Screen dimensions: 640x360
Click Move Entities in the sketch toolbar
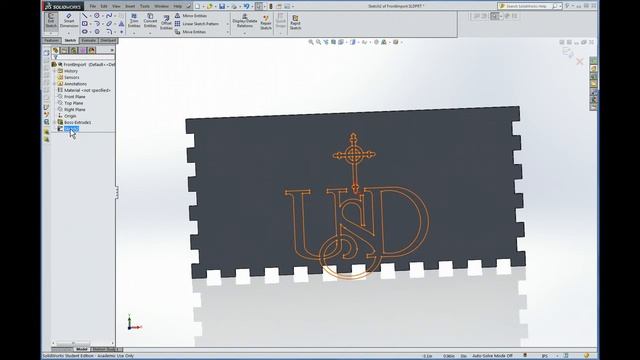(191, 32)
